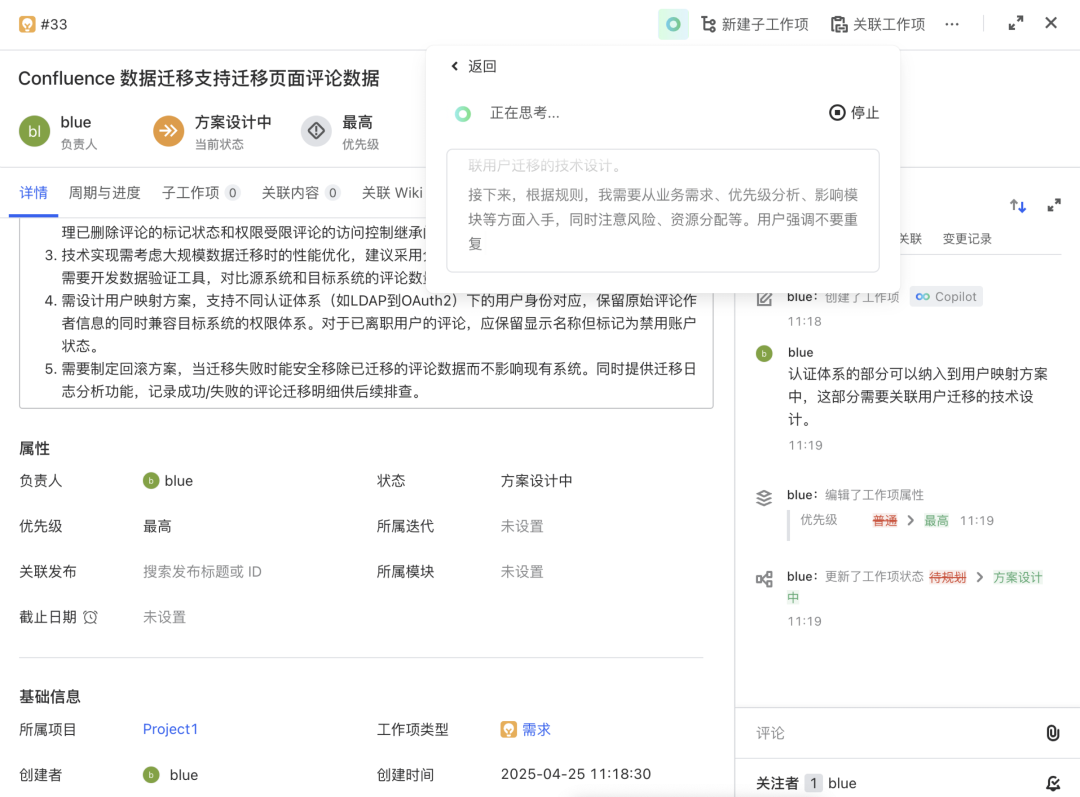Click the struck-through 待规划 old status
The width and height of the screenshot is (1080, 797).
click(948, 577)
